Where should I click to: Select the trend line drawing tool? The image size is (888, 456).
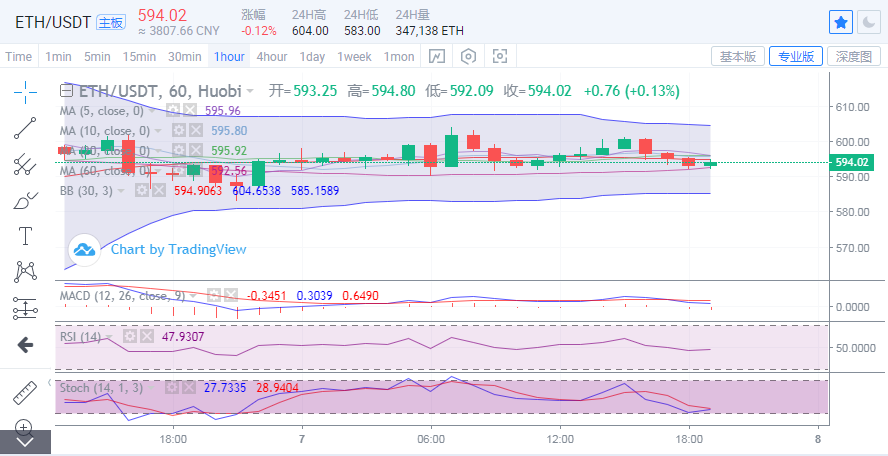[26, 128]
